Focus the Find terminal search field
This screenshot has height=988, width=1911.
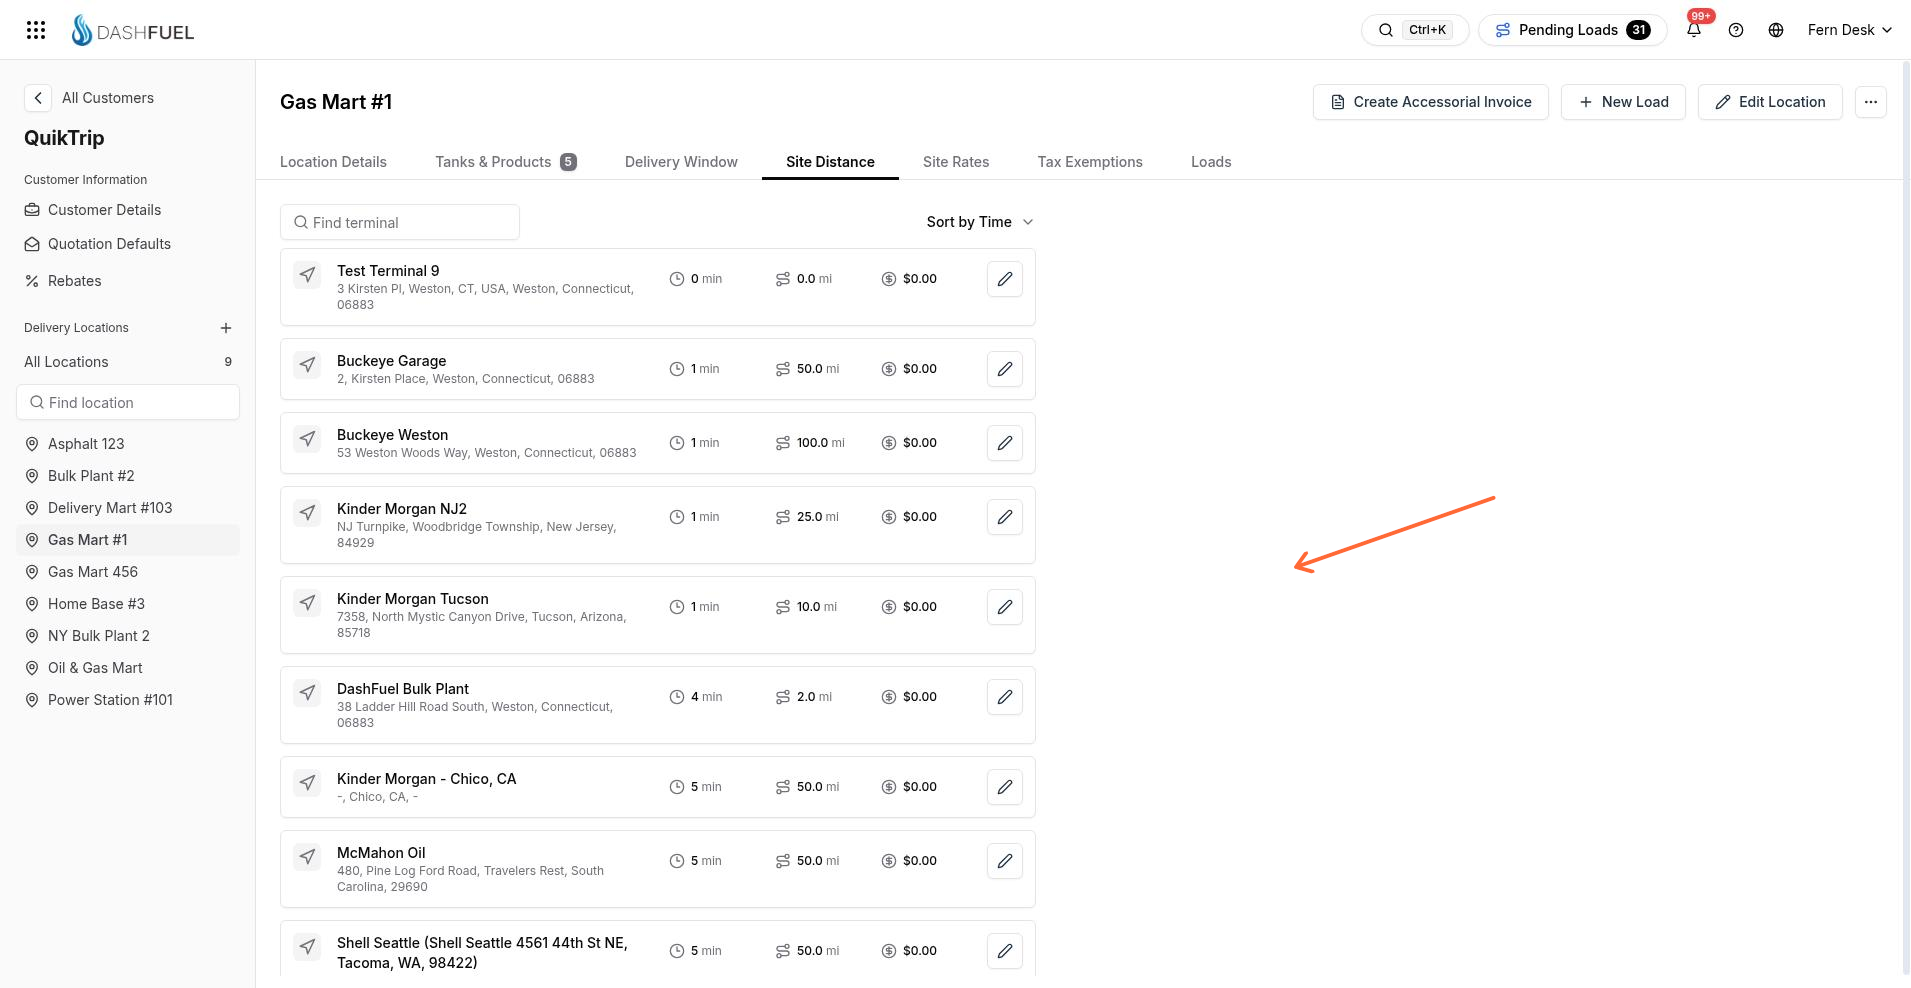click(x=400, y=222)
